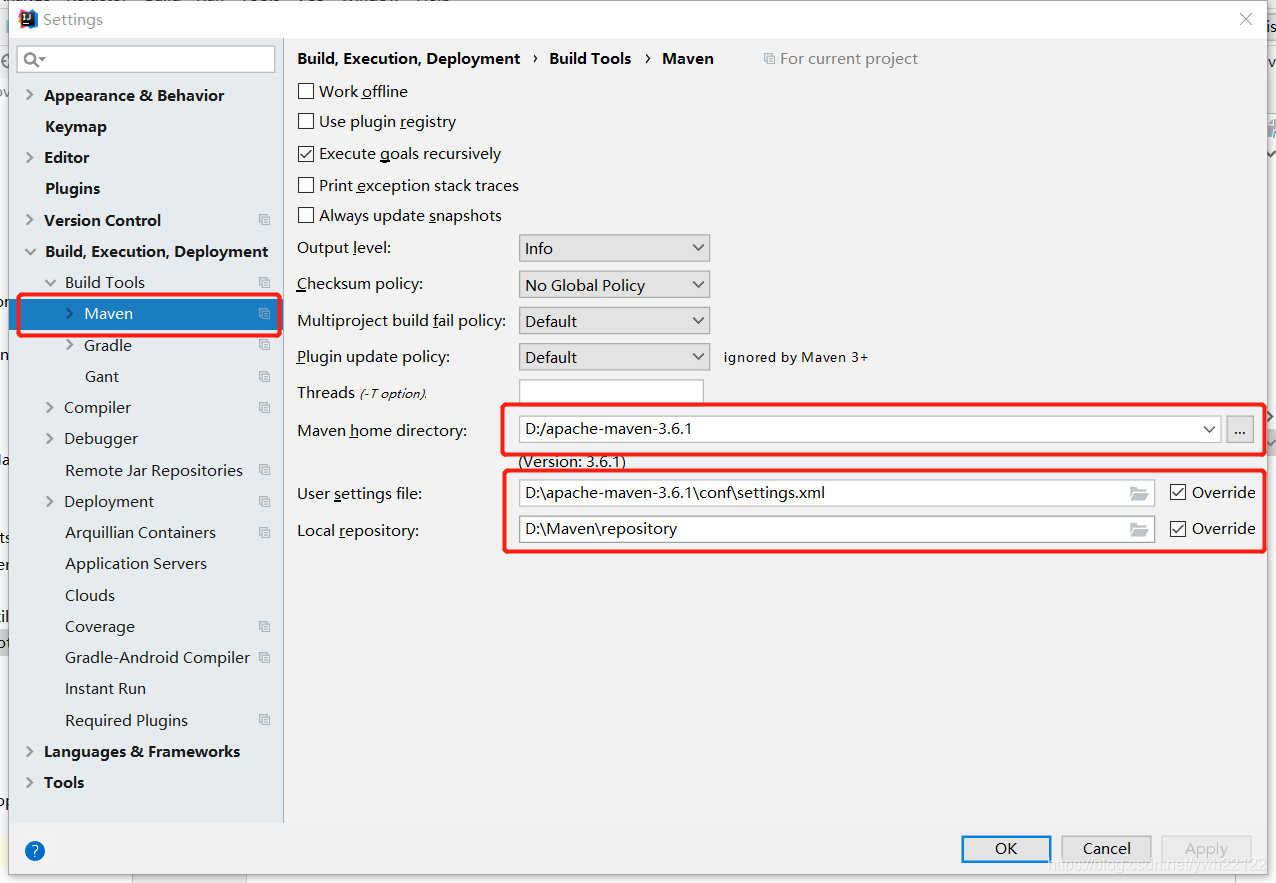Expand the Tools section arrow
Viewport: 1276px width, 883px height.
pyautogui.click(x=30, y=783)
